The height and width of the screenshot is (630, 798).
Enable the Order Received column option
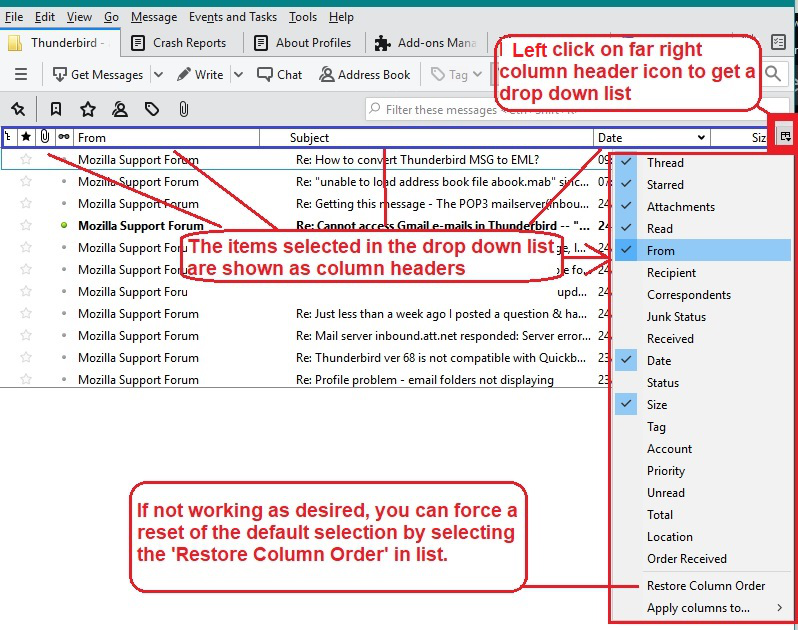point(703,559)
